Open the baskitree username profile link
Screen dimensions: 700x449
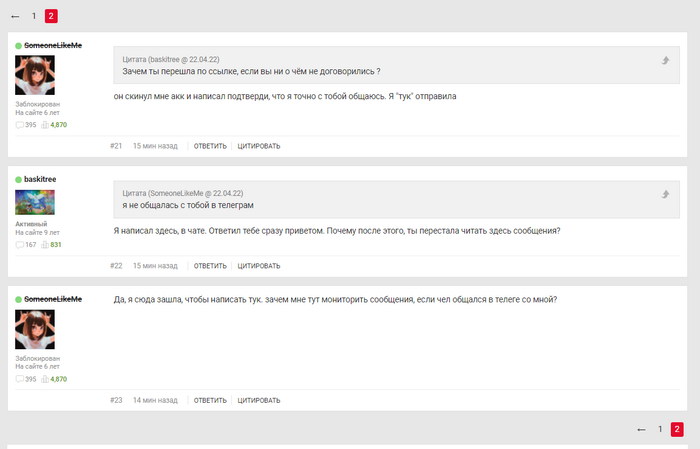(40, 180)
